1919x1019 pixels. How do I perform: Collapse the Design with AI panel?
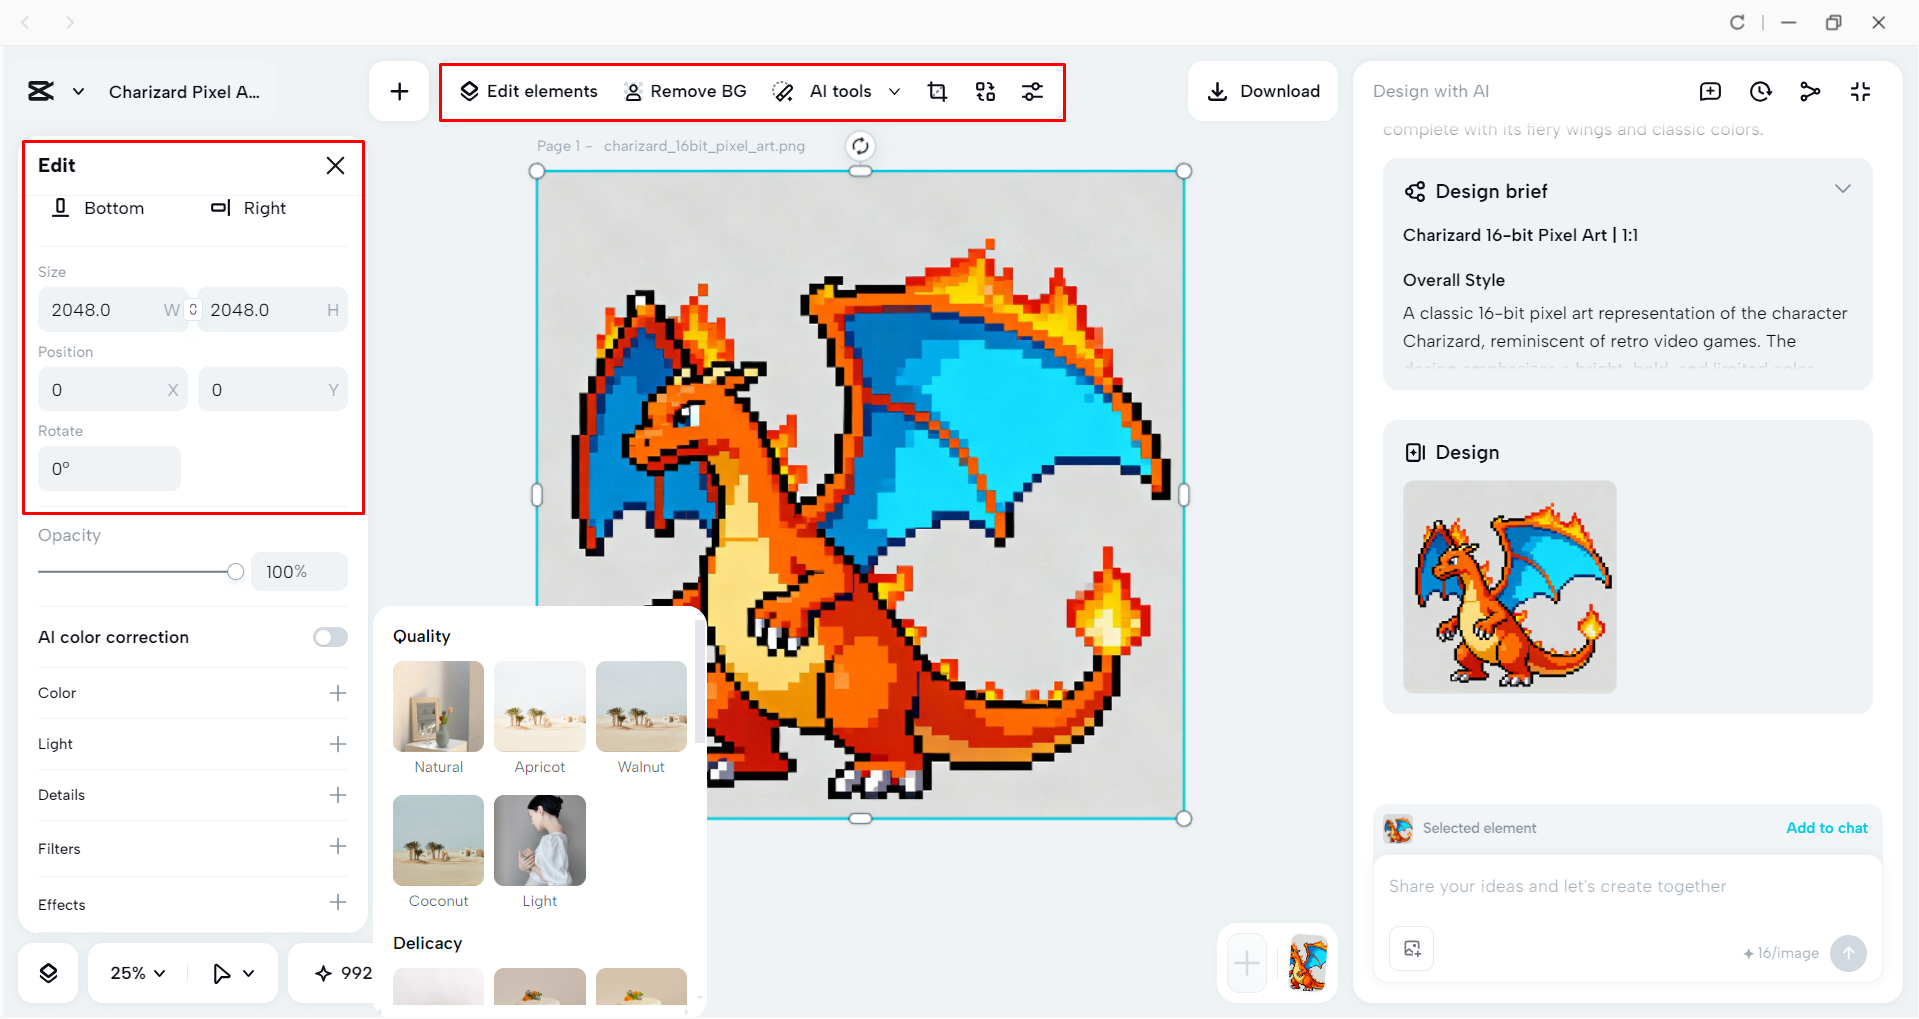[1860, 91]
